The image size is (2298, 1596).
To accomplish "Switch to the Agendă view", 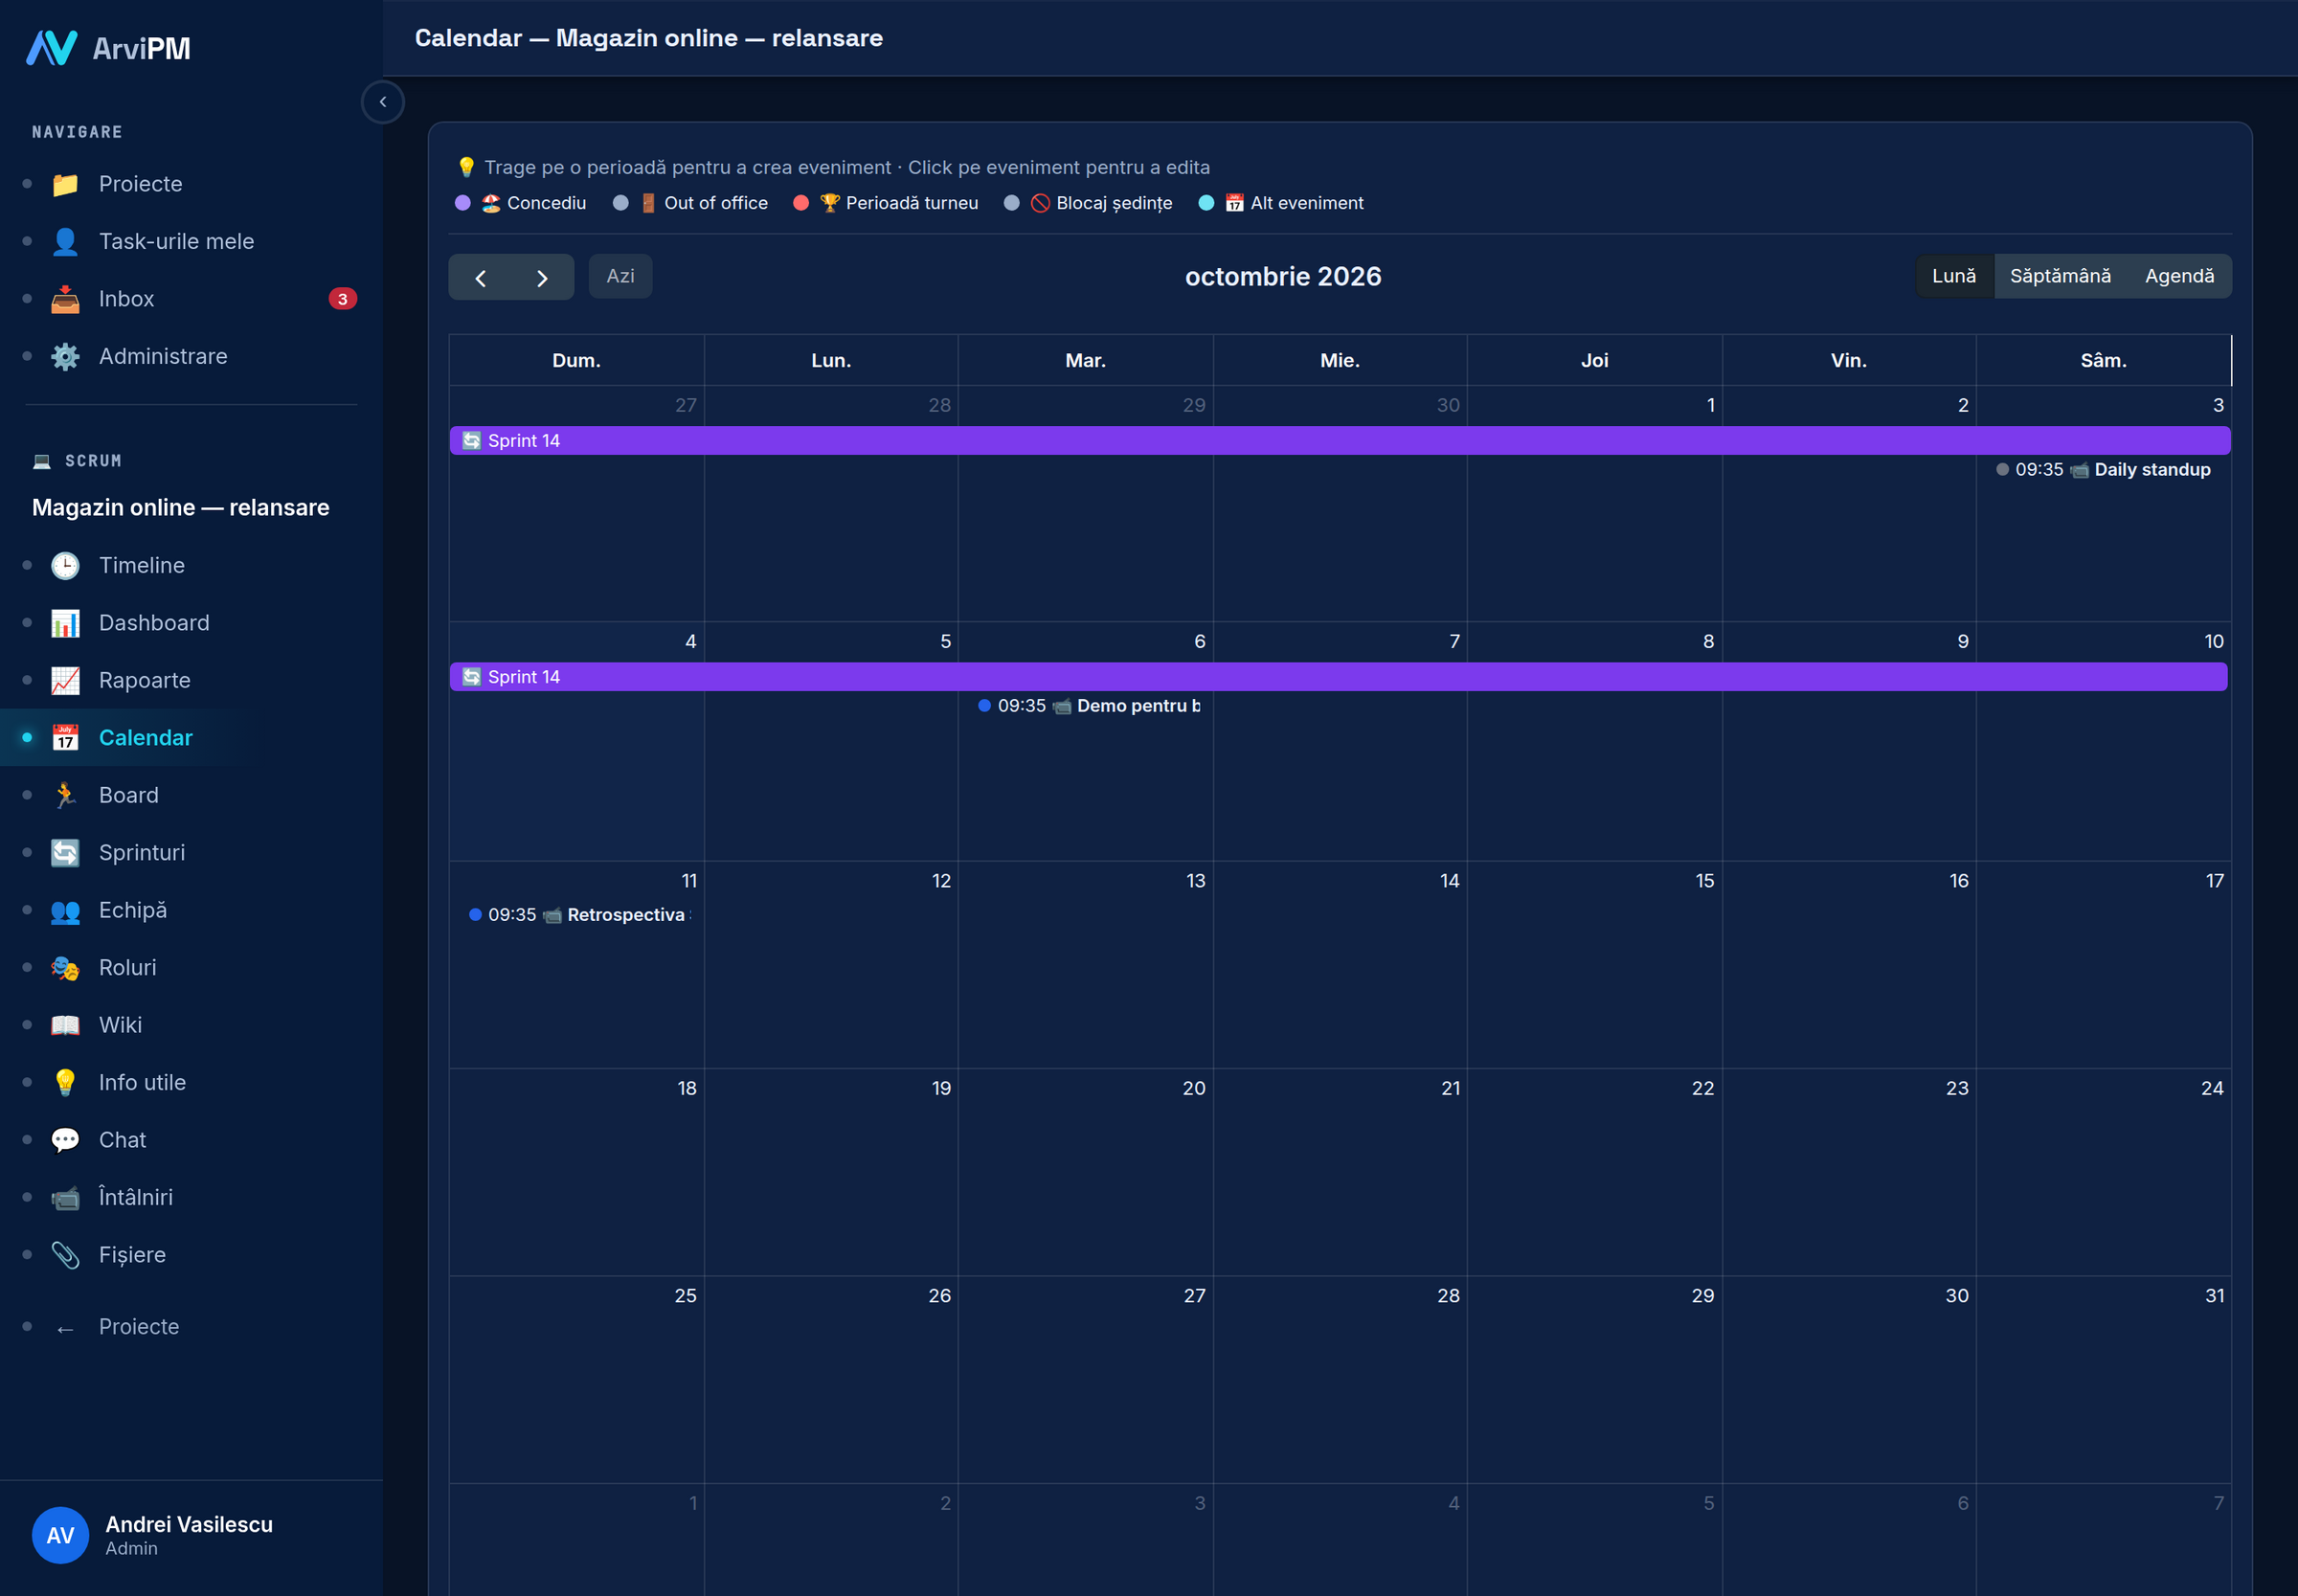I will [x=2179, y=276].
